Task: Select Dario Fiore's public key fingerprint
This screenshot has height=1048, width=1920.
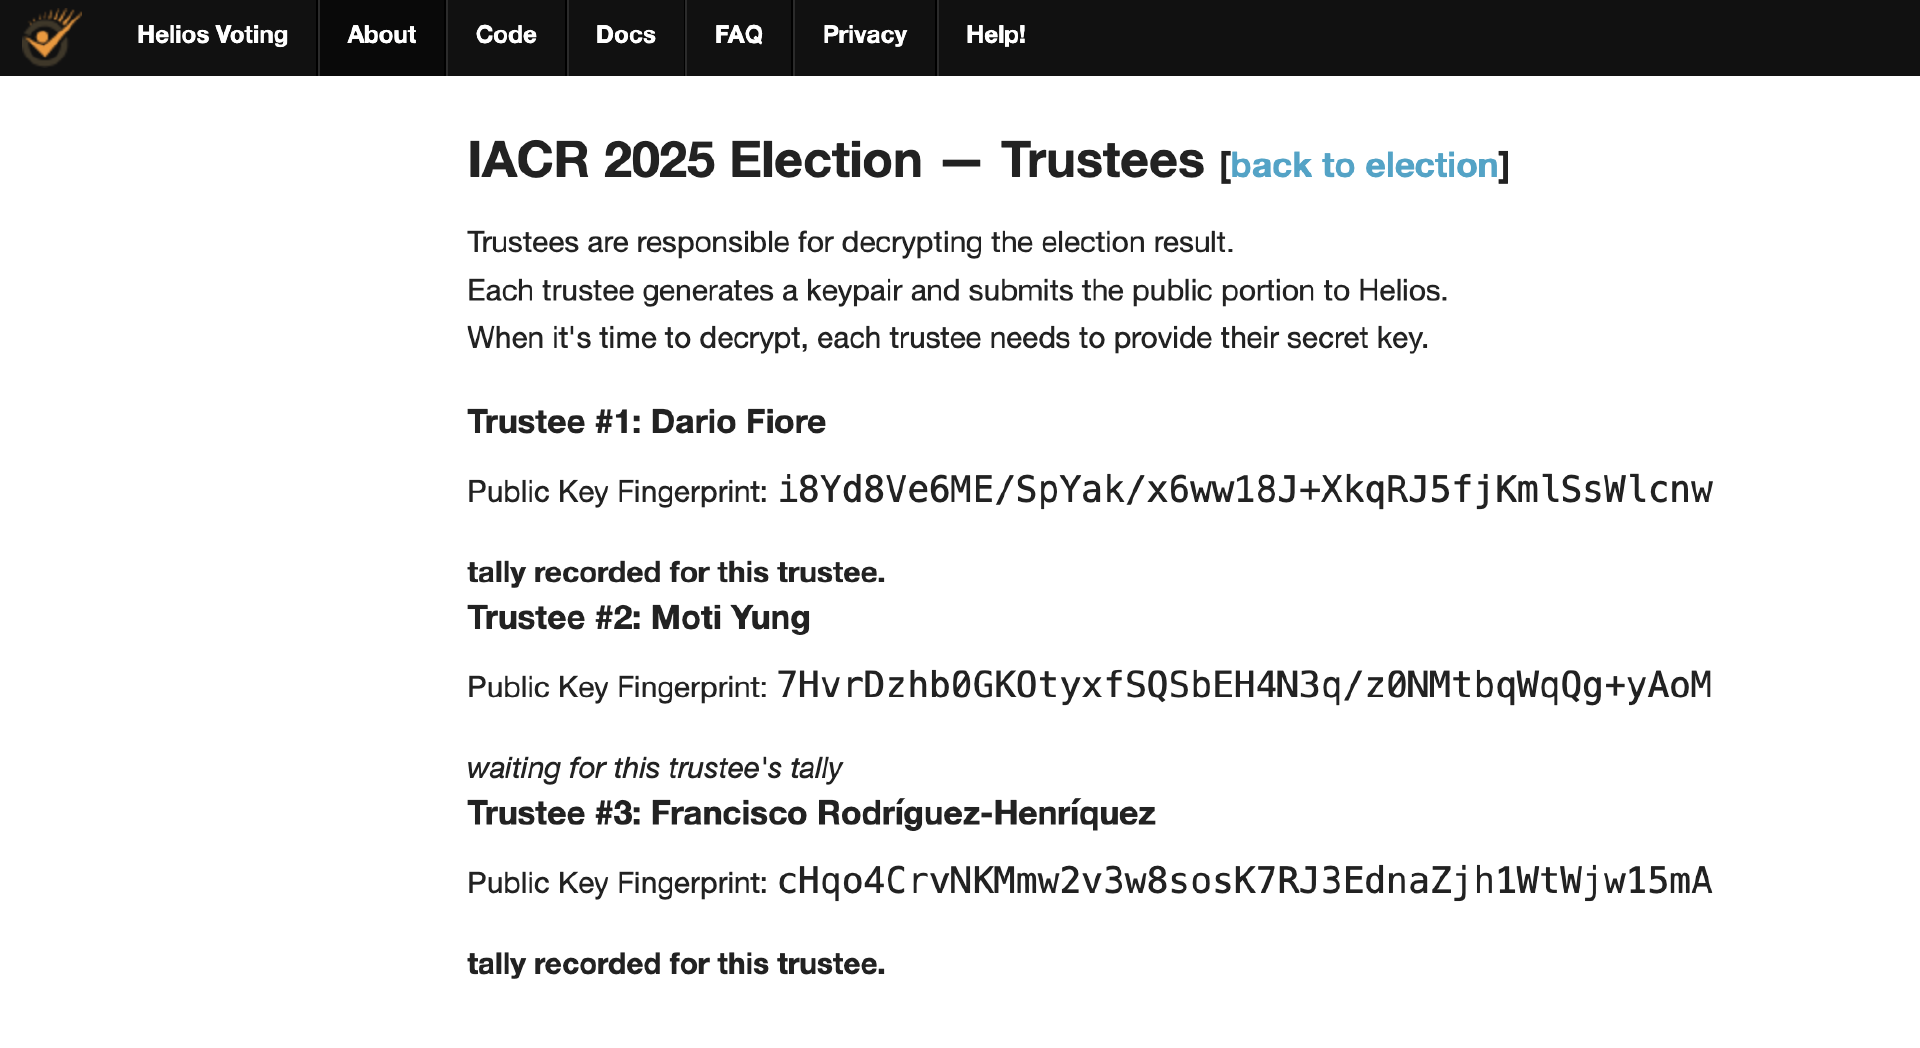Action: [1245, 490]
